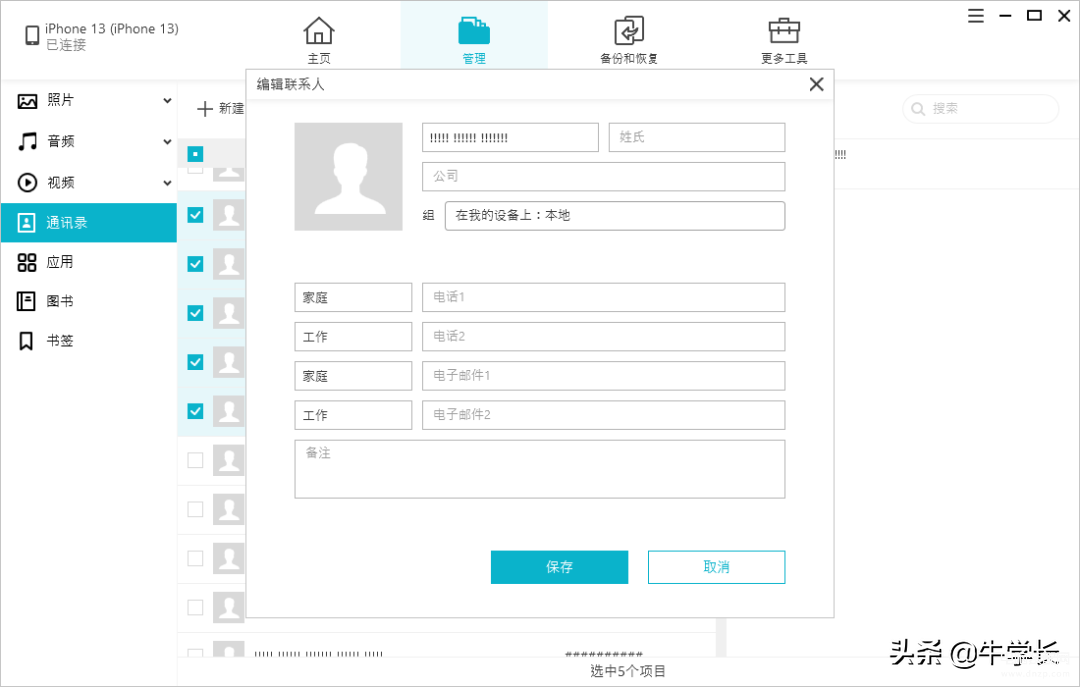Click the 保存 save button

click(559, 567)
